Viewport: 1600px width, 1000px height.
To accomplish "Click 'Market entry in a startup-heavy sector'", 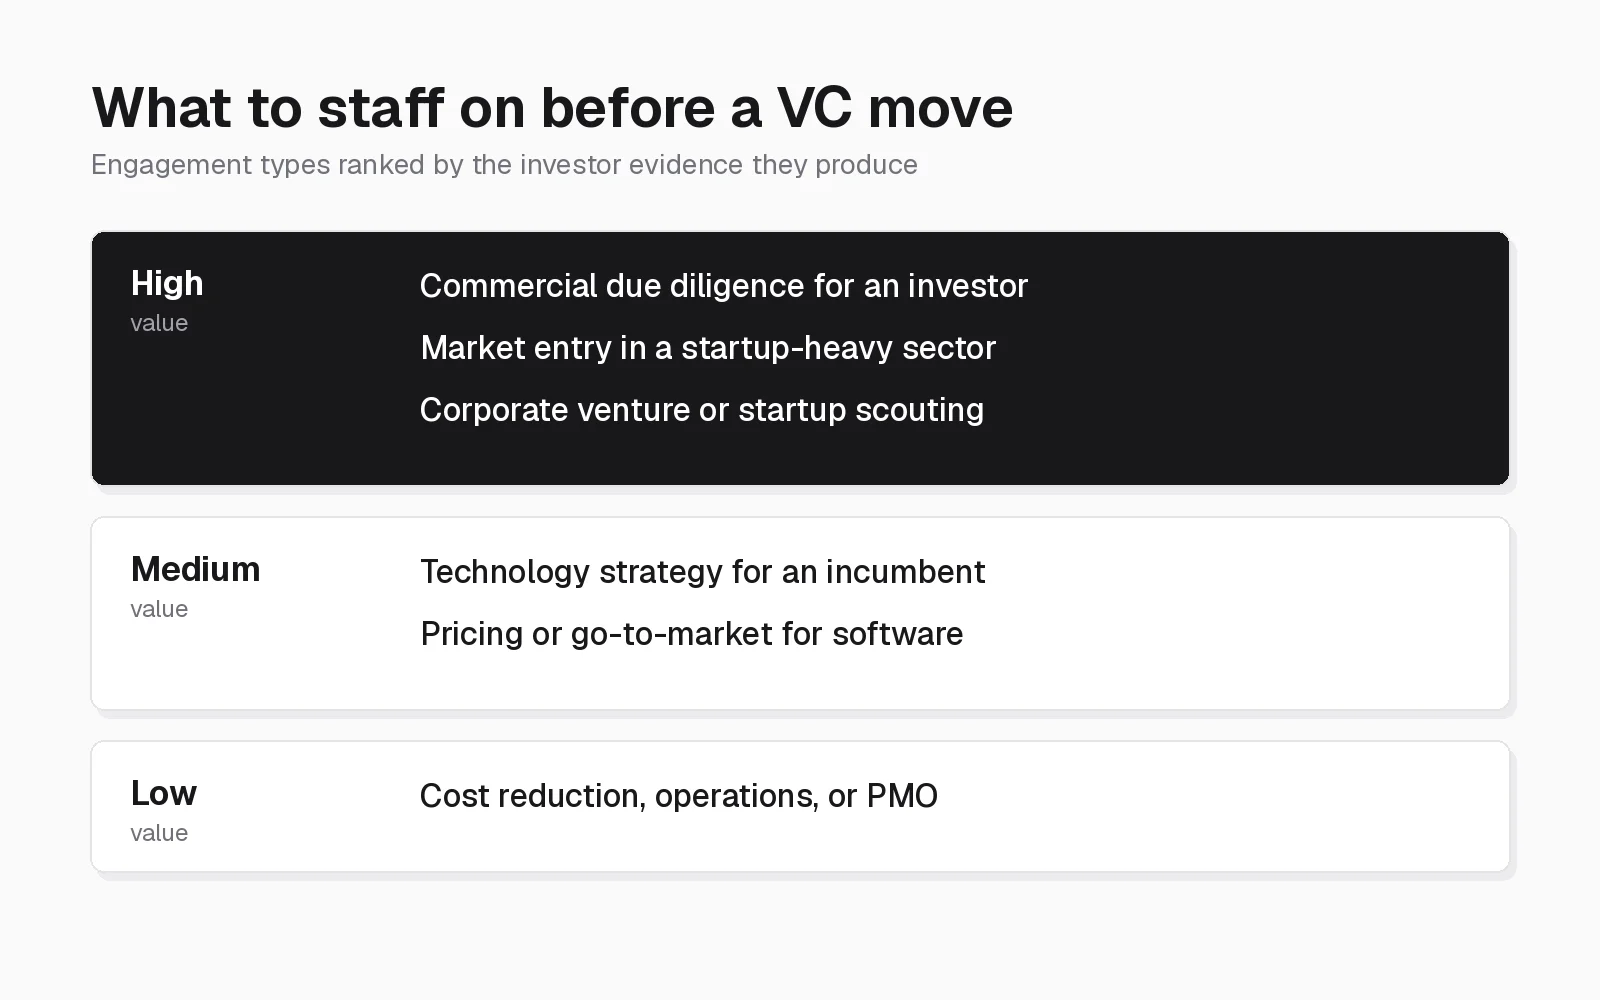I will click(x=708, y=348).
